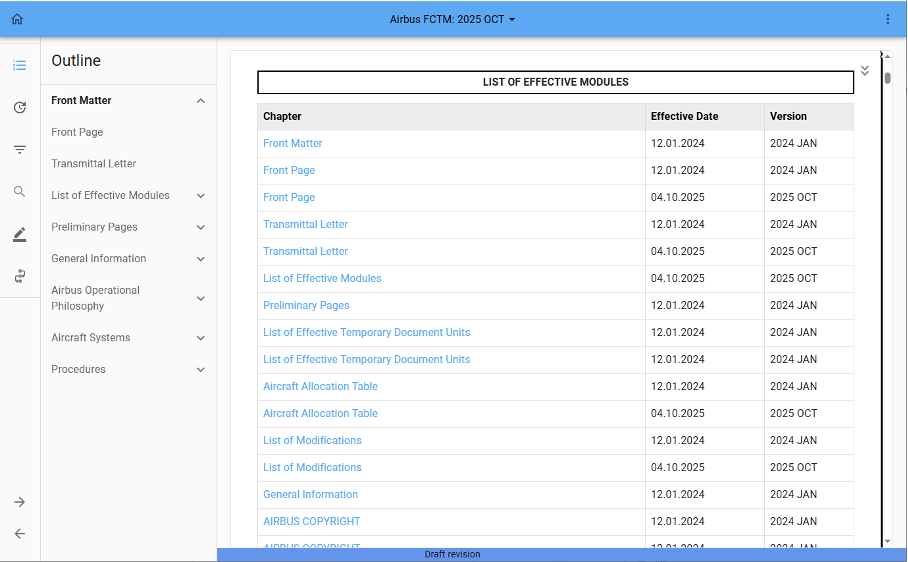Open List of Effective Modules table link
The image size is (908, 562).
click(x=322, y=278)
